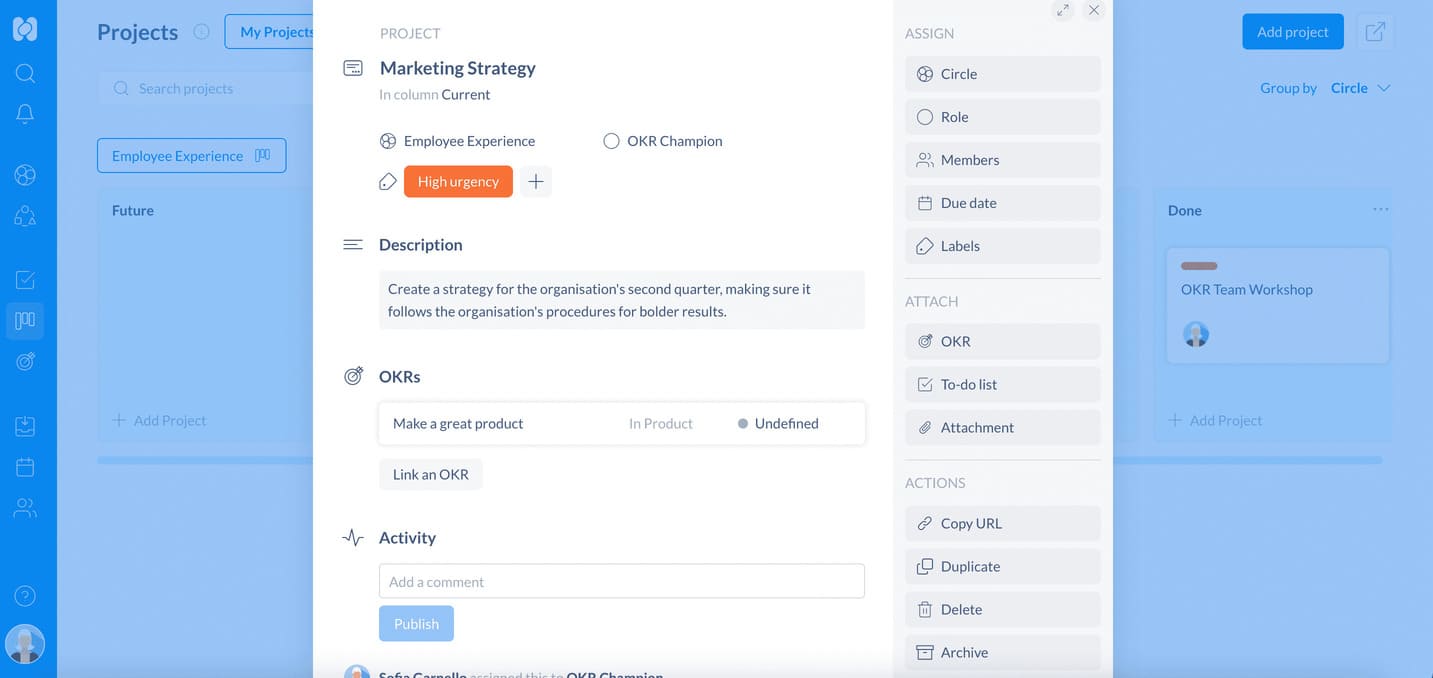Click the search icon in left sidebar
Screen dimensions: 1433x678
pos(25,73)
